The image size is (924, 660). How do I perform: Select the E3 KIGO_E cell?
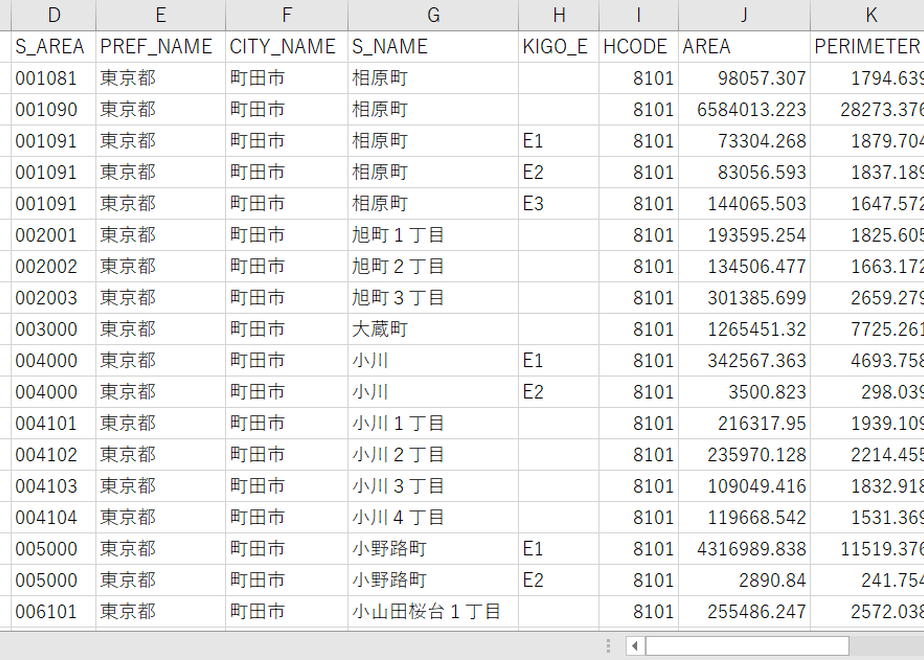click(x=559, y=203)
